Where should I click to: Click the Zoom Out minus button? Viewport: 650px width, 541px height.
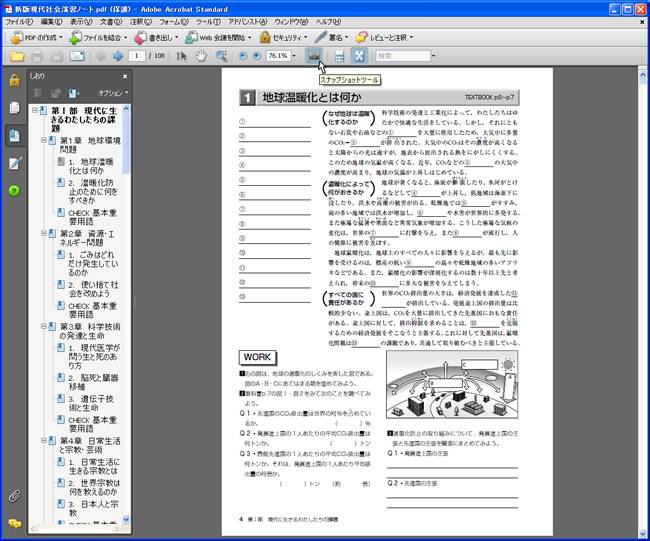pos(243,56)
